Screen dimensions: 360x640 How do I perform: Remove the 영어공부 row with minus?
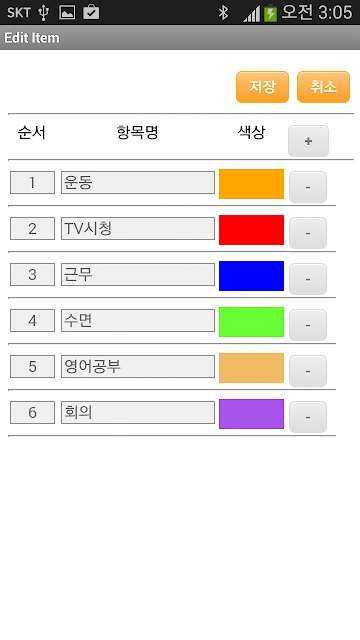(x=308, y=371)
